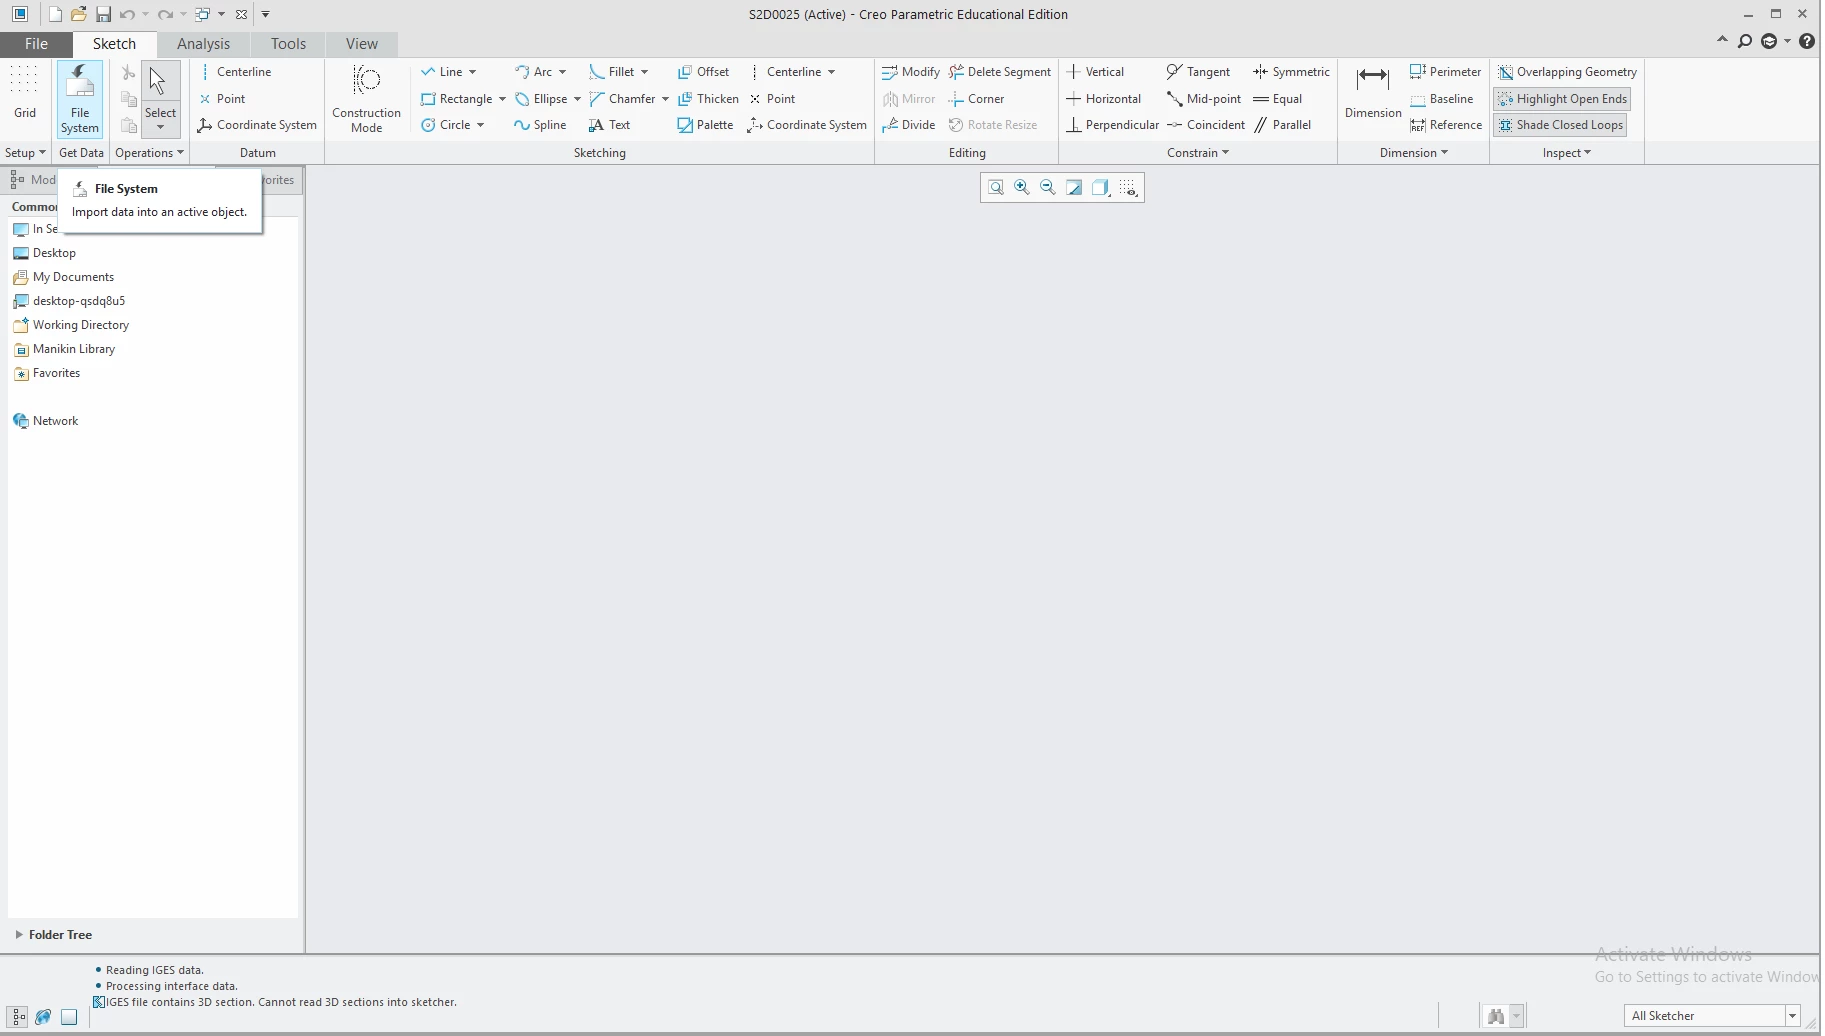Expand the Arc dropdown arrow
This screenshot has width=1825, height=1036.
(x=562, y=72)
